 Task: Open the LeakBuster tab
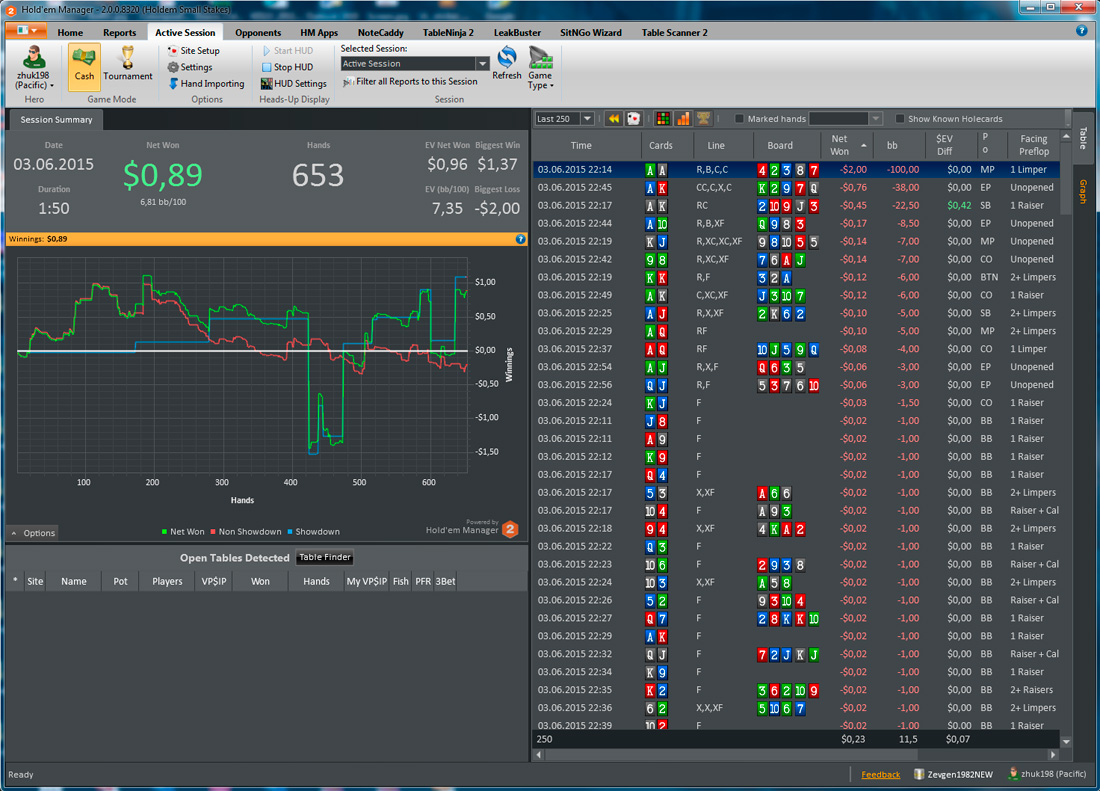pos(517,32)
